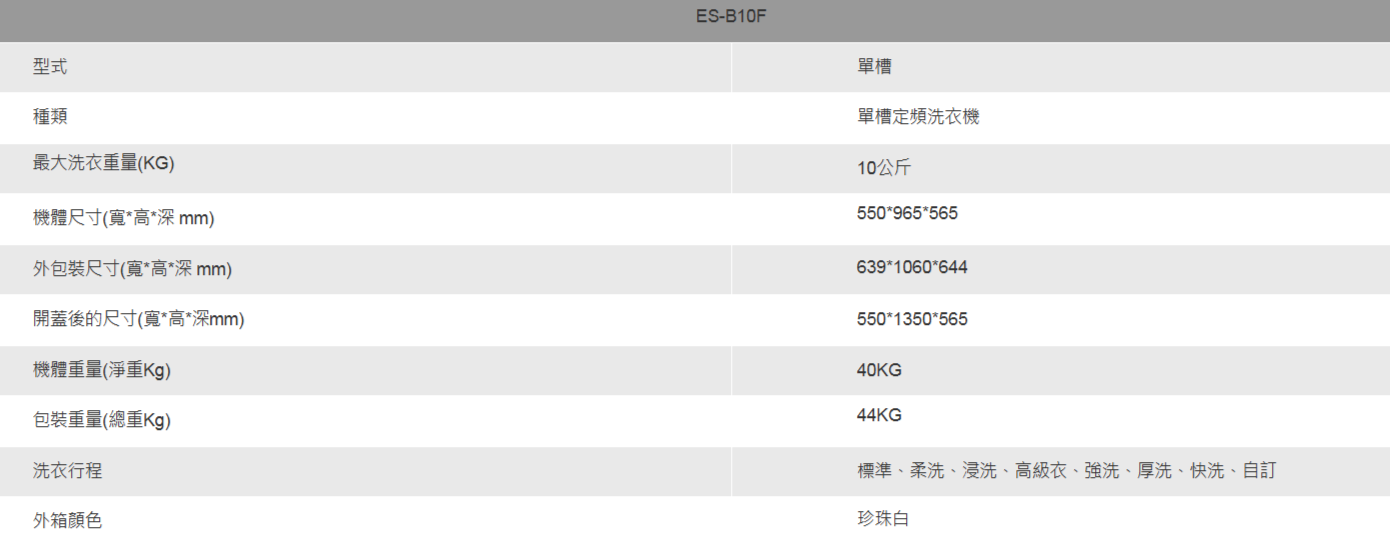This screenshot has height=540, width=1390.
Task: Select the 單槽 value cell
Action: (x=874, y=67)
